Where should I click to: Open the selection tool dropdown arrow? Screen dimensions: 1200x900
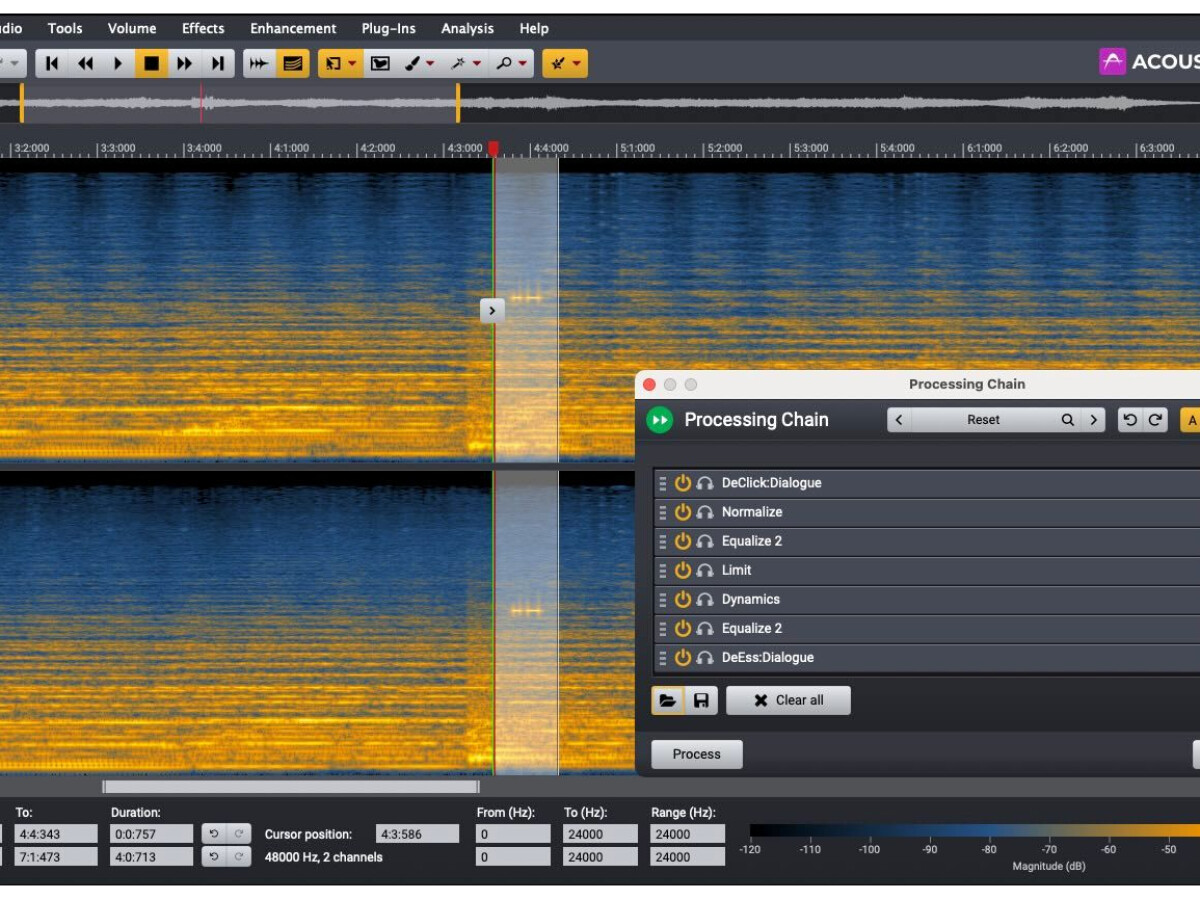352,64
